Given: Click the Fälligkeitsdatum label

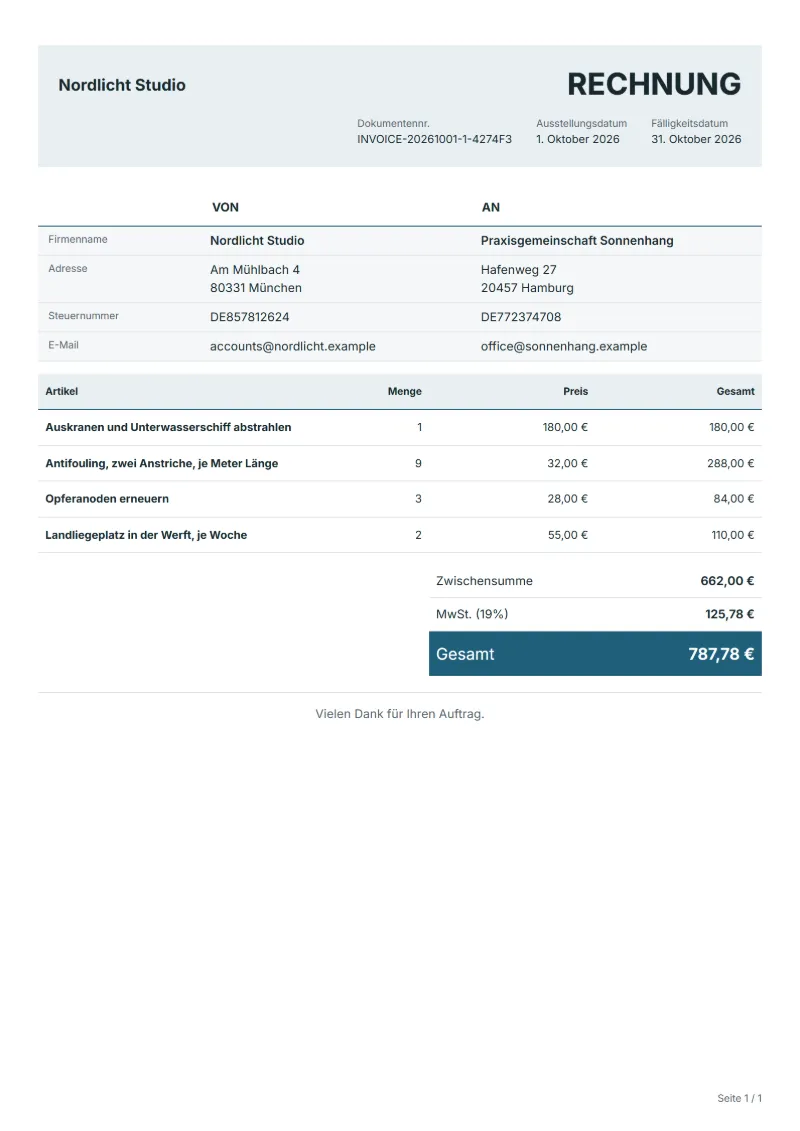Looking at the screenshot, I should (690, 123).
